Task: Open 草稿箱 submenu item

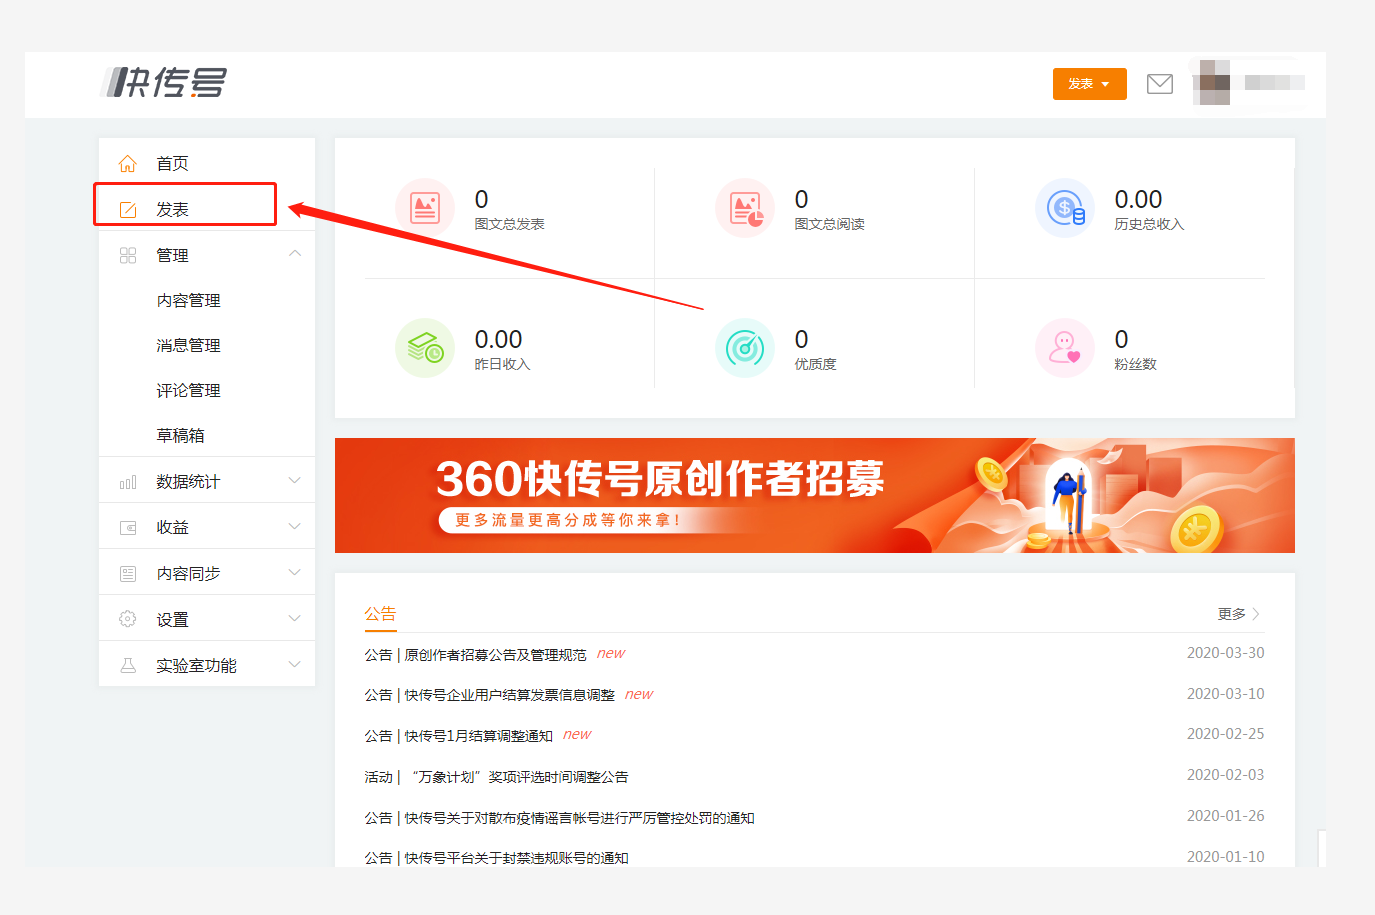Action: point(181,435)
